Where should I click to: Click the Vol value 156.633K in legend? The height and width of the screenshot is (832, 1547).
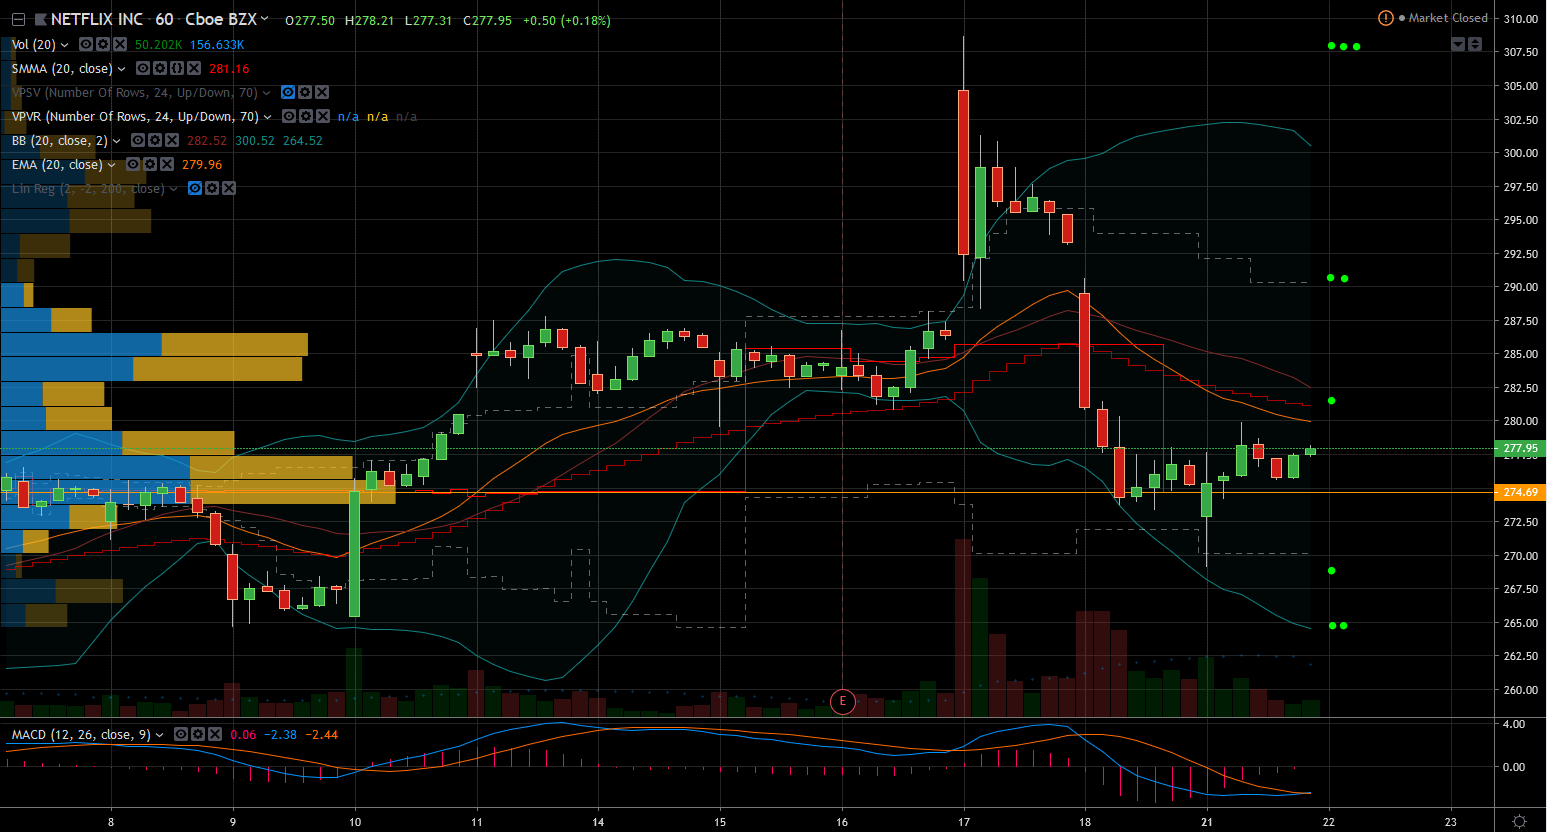point(217,45)
